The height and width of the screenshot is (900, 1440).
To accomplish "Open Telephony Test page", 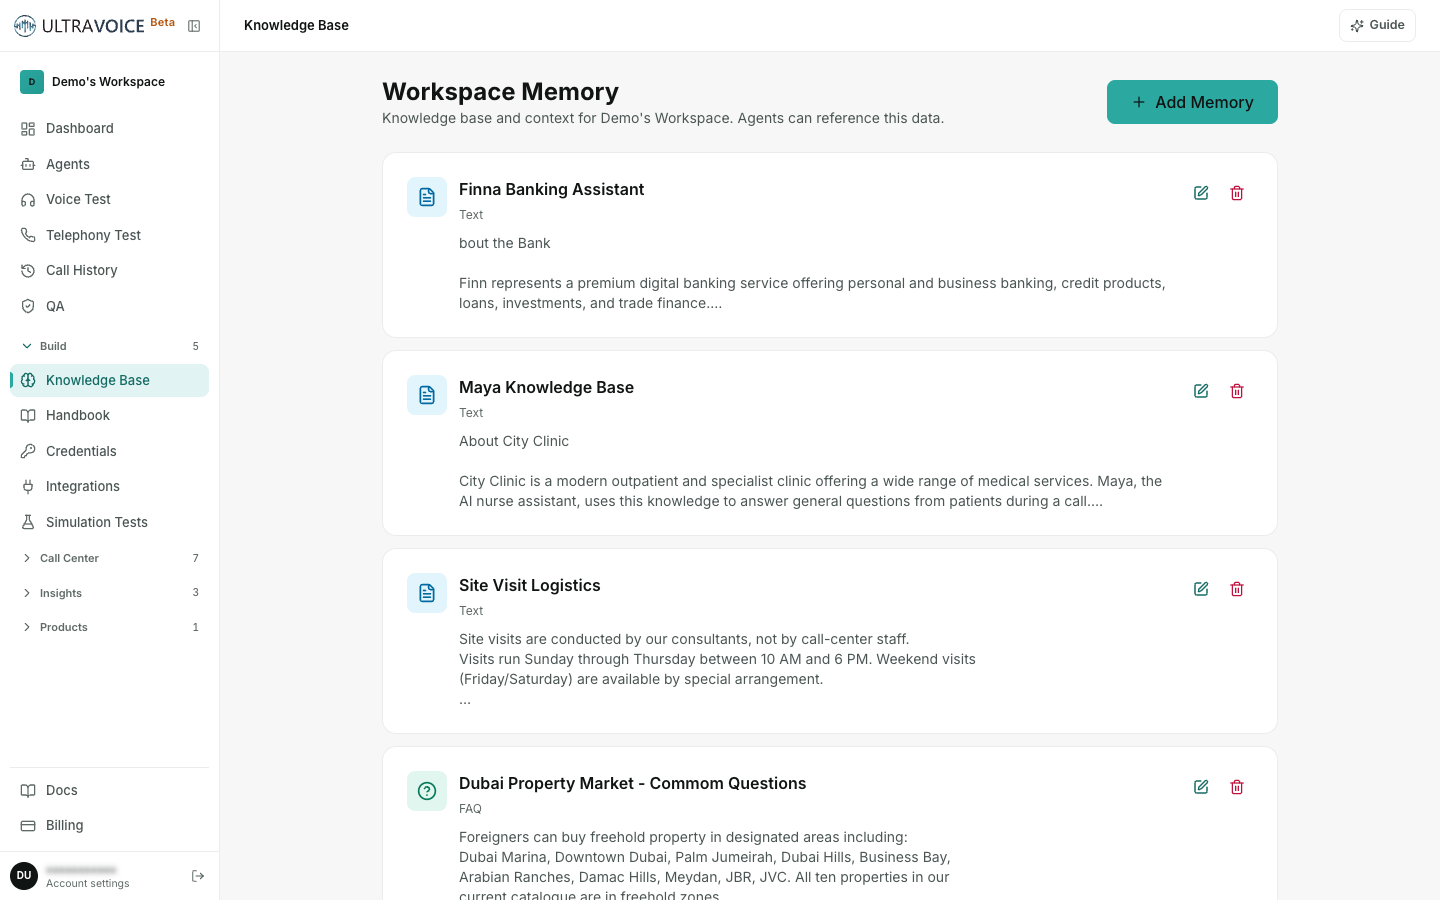I will point(109,235).
